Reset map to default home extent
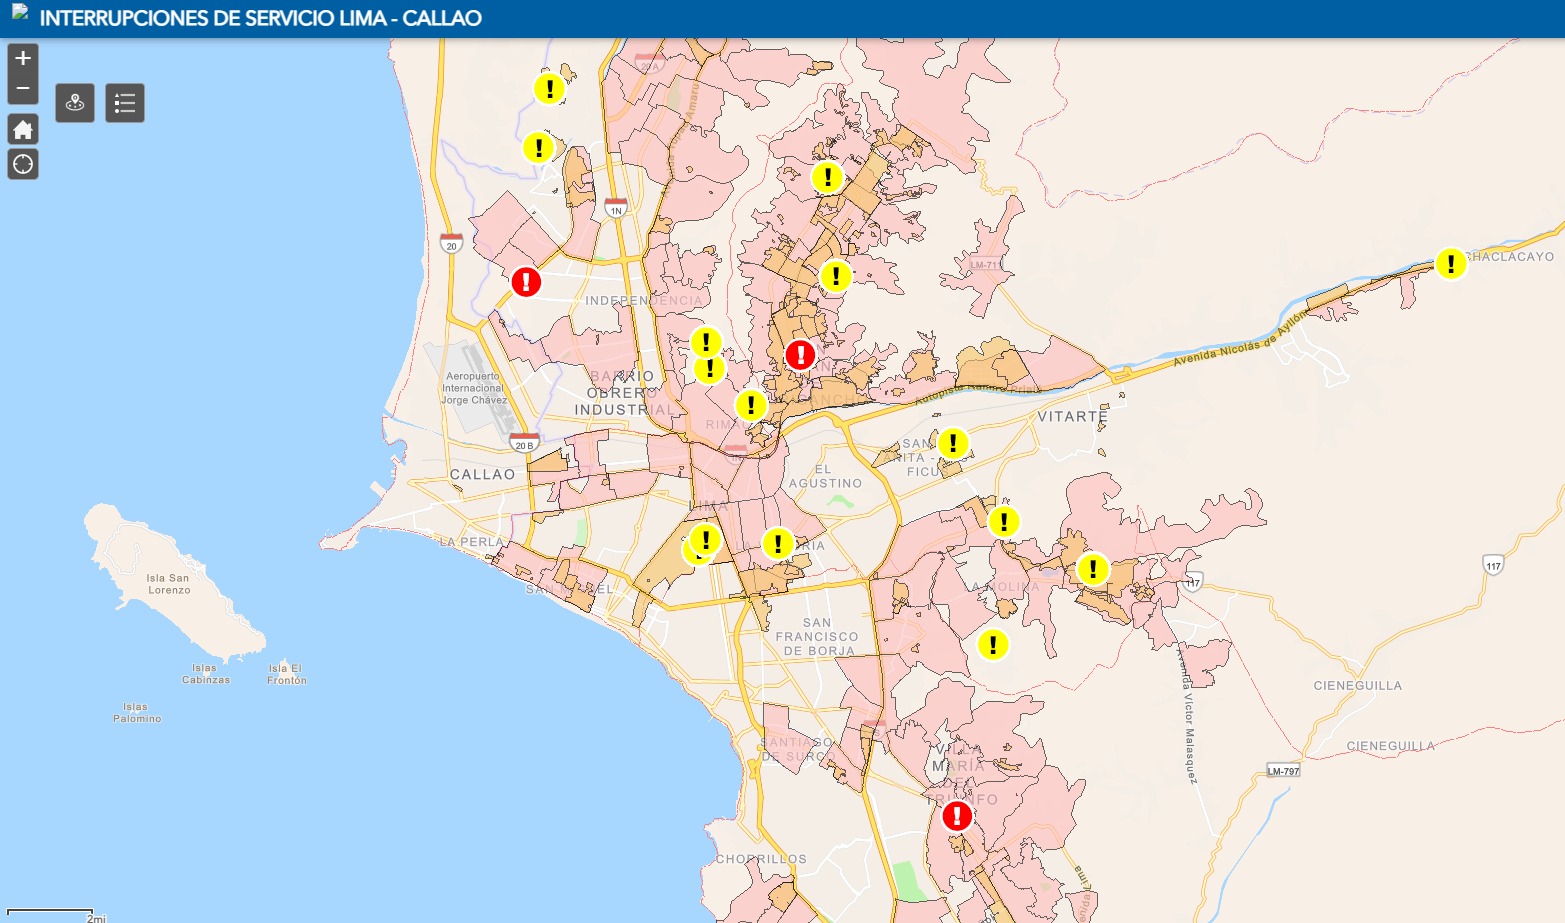The width and height of the screenshot is (1565, 923). (23, 129)
